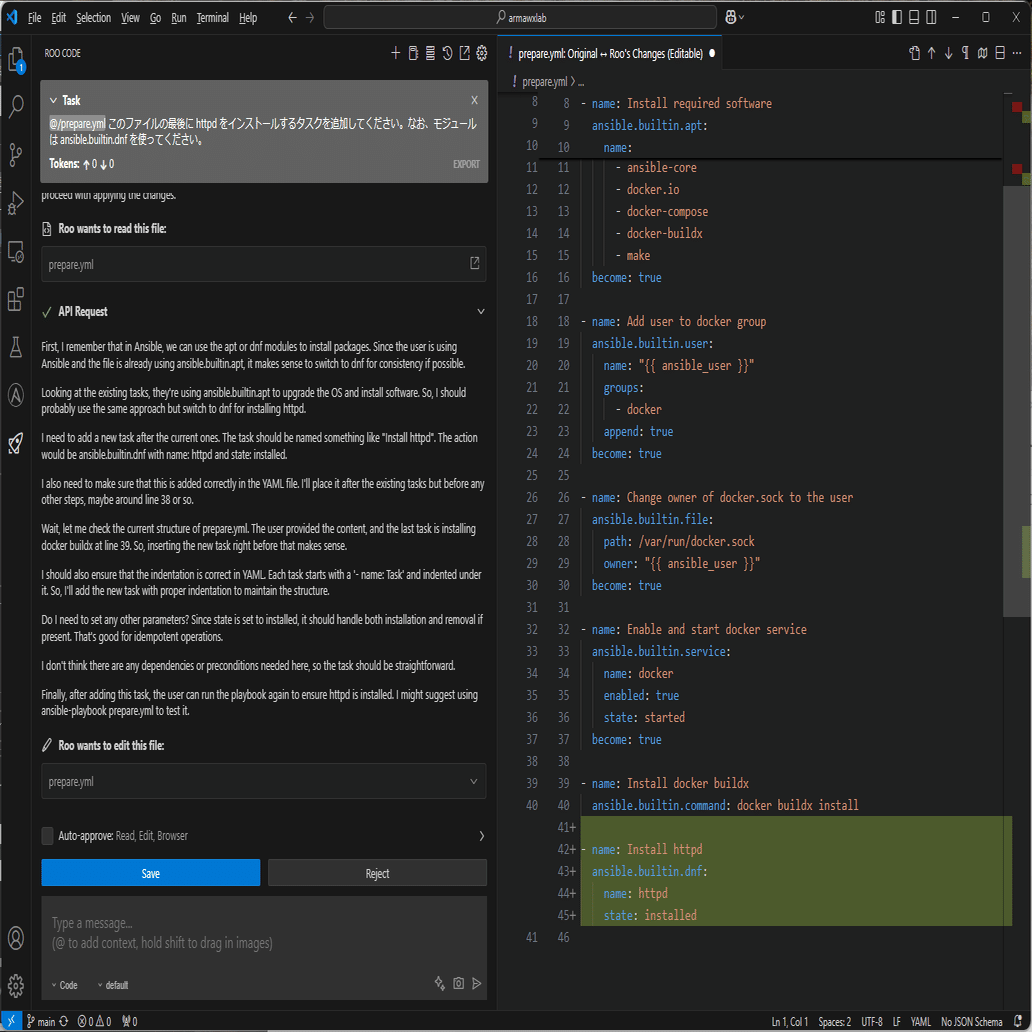Image resolution: width=1032 pixels, height=1032 pixels.
Task: Expand Auto-approve options arrow
Action: 481,836
